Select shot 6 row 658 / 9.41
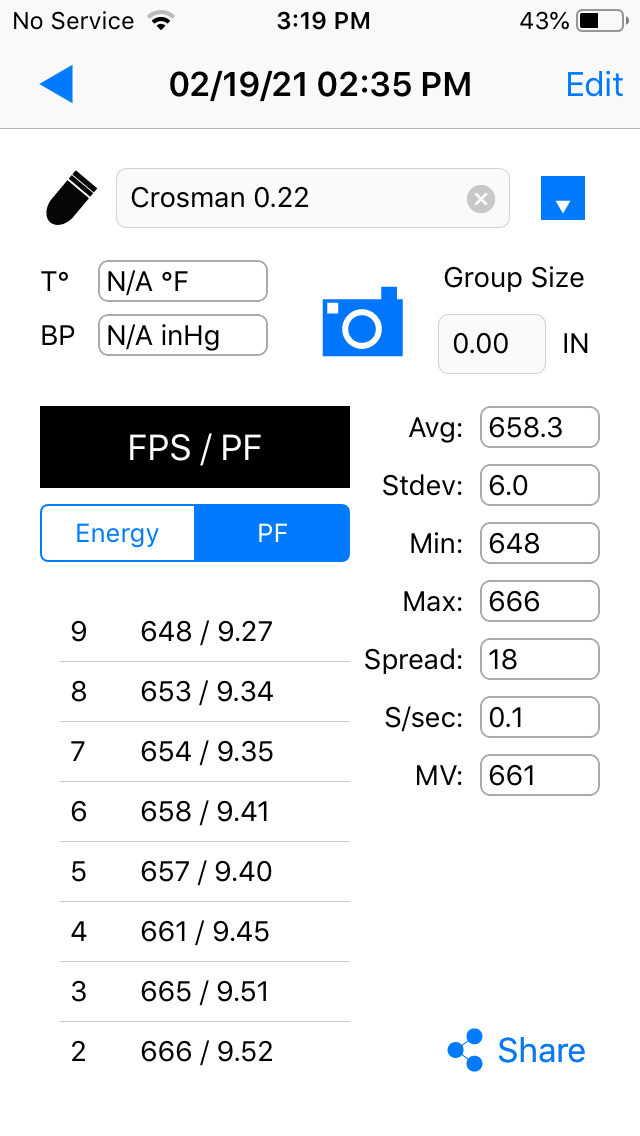 point(204,811)
